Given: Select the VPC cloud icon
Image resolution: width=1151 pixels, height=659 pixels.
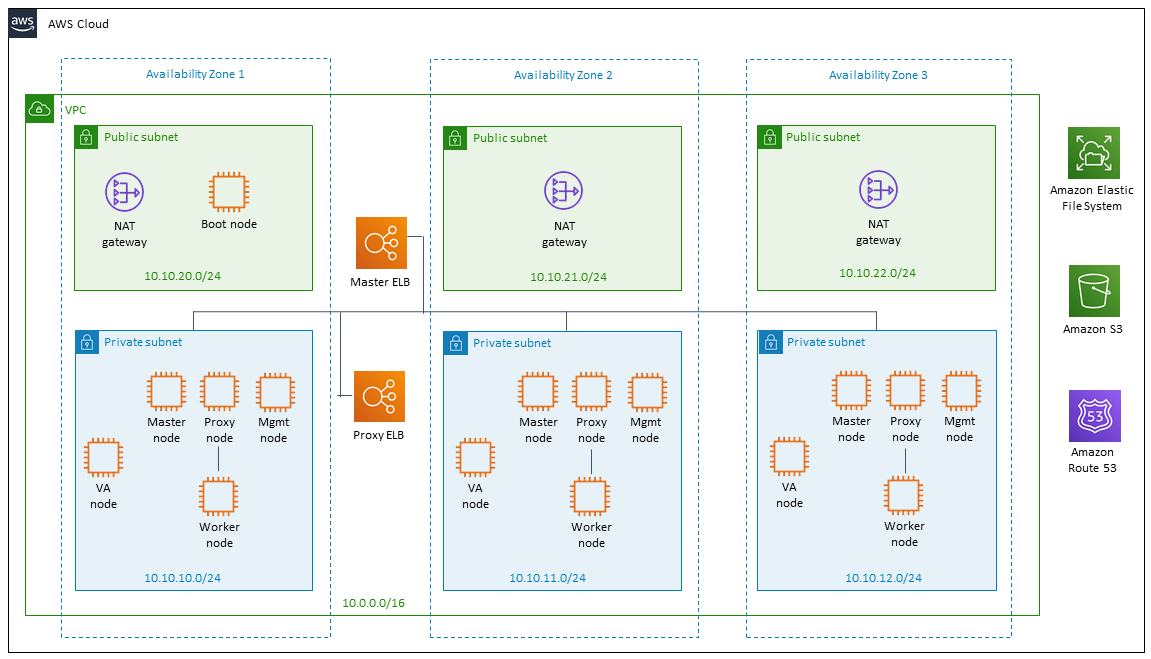Looking at the screenshot, I should point(40,109).
